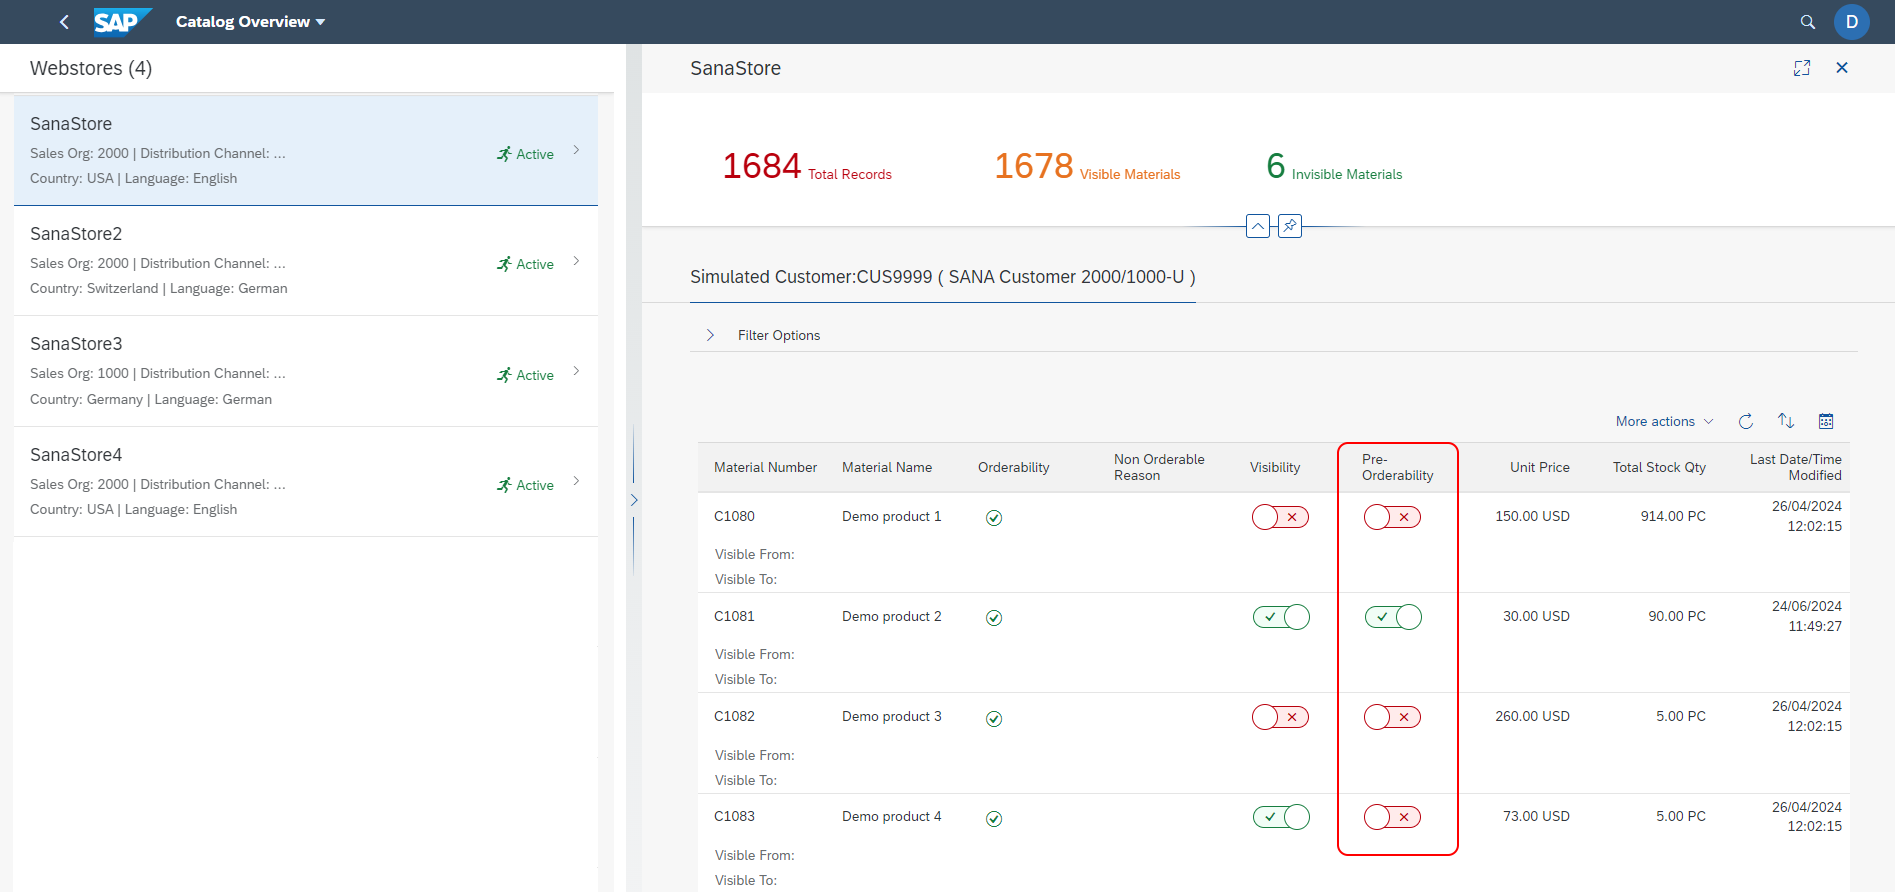Open table personalization settings icon
This screenshot has width=1895, height=892.
pos(1826,421)
